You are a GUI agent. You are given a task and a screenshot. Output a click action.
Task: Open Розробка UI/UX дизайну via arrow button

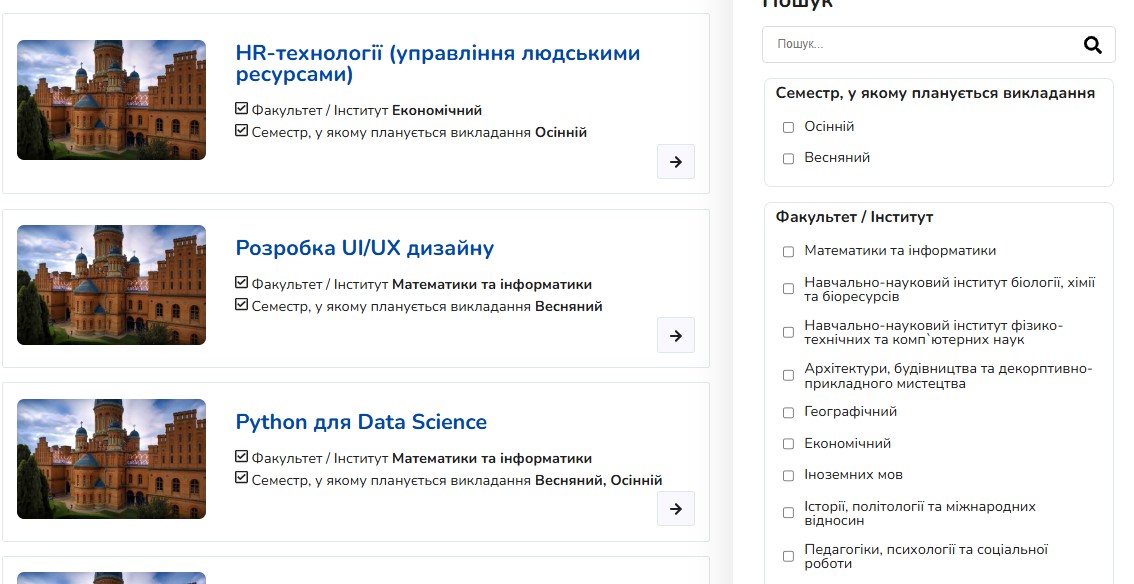675,335
